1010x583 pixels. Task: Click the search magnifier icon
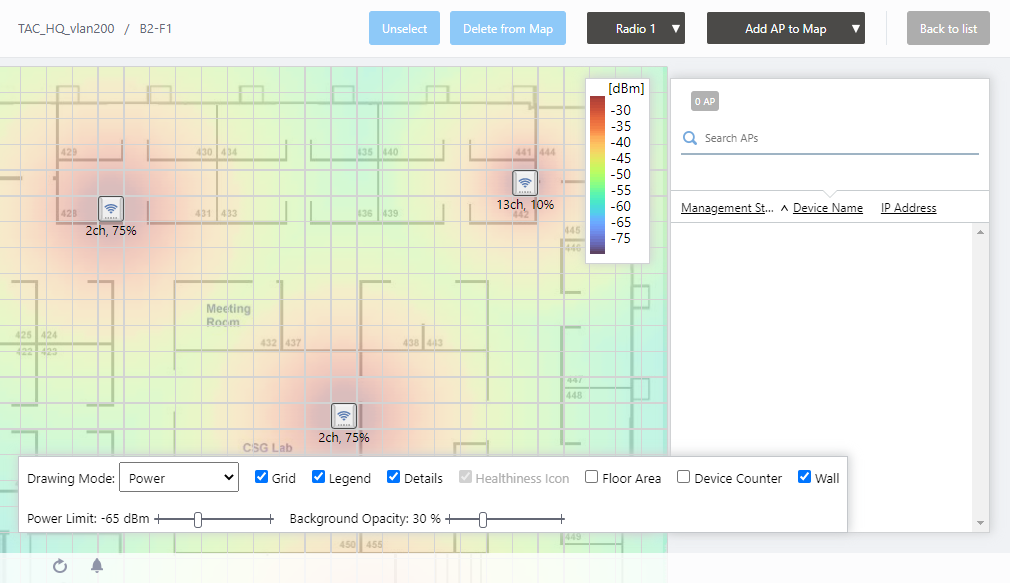(x=690, y=138)
